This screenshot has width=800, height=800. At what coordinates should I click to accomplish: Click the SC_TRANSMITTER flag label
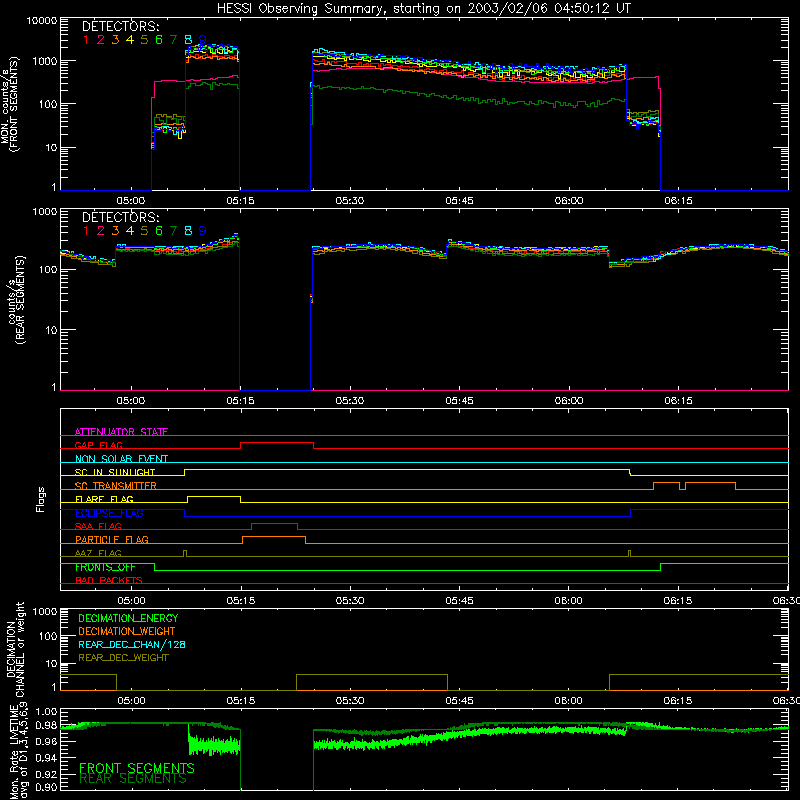point(116,485)
